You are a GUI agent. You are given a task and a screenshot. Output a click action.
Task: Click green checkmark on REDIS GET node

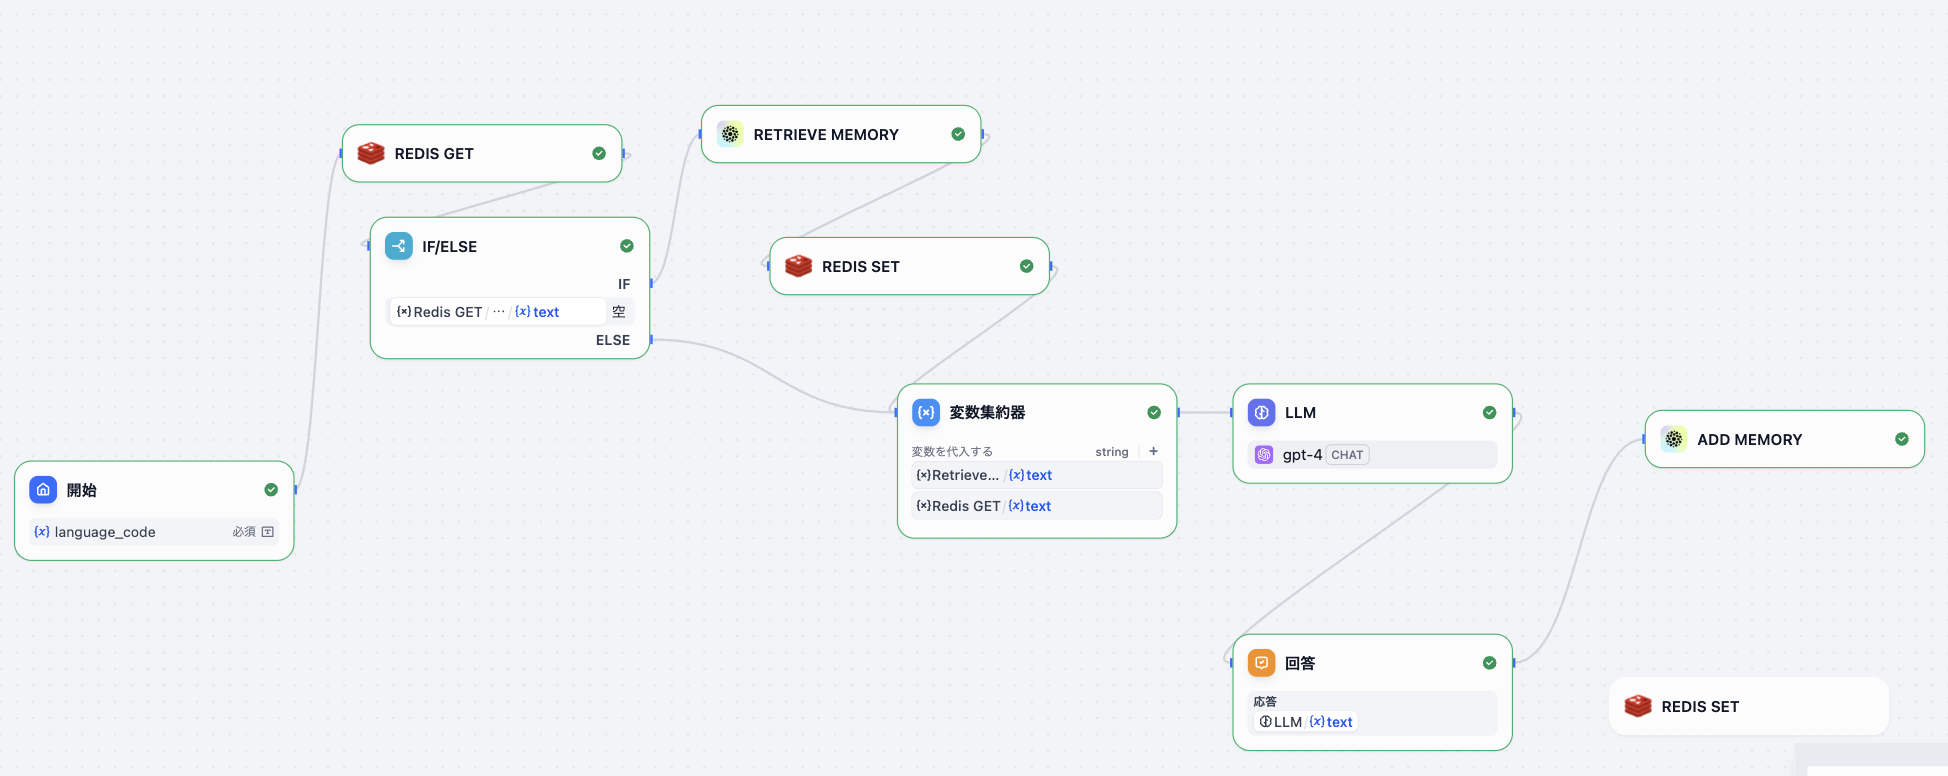[599, 153]
